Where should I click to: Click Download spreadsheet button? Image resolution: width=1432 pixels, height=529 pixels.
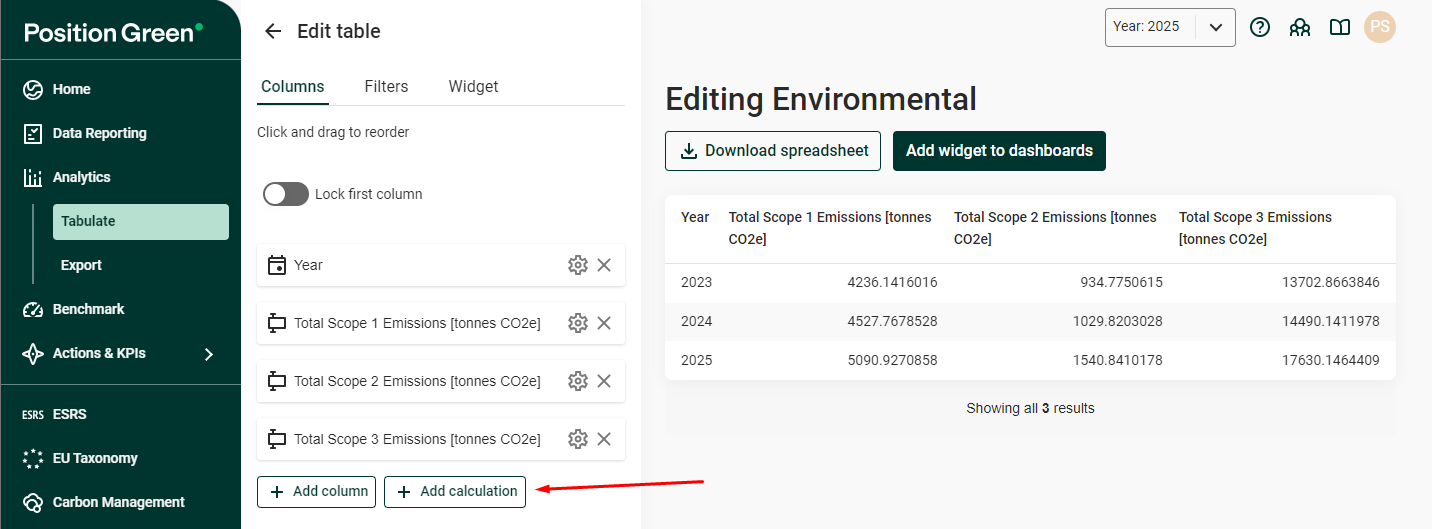(773, 151)
